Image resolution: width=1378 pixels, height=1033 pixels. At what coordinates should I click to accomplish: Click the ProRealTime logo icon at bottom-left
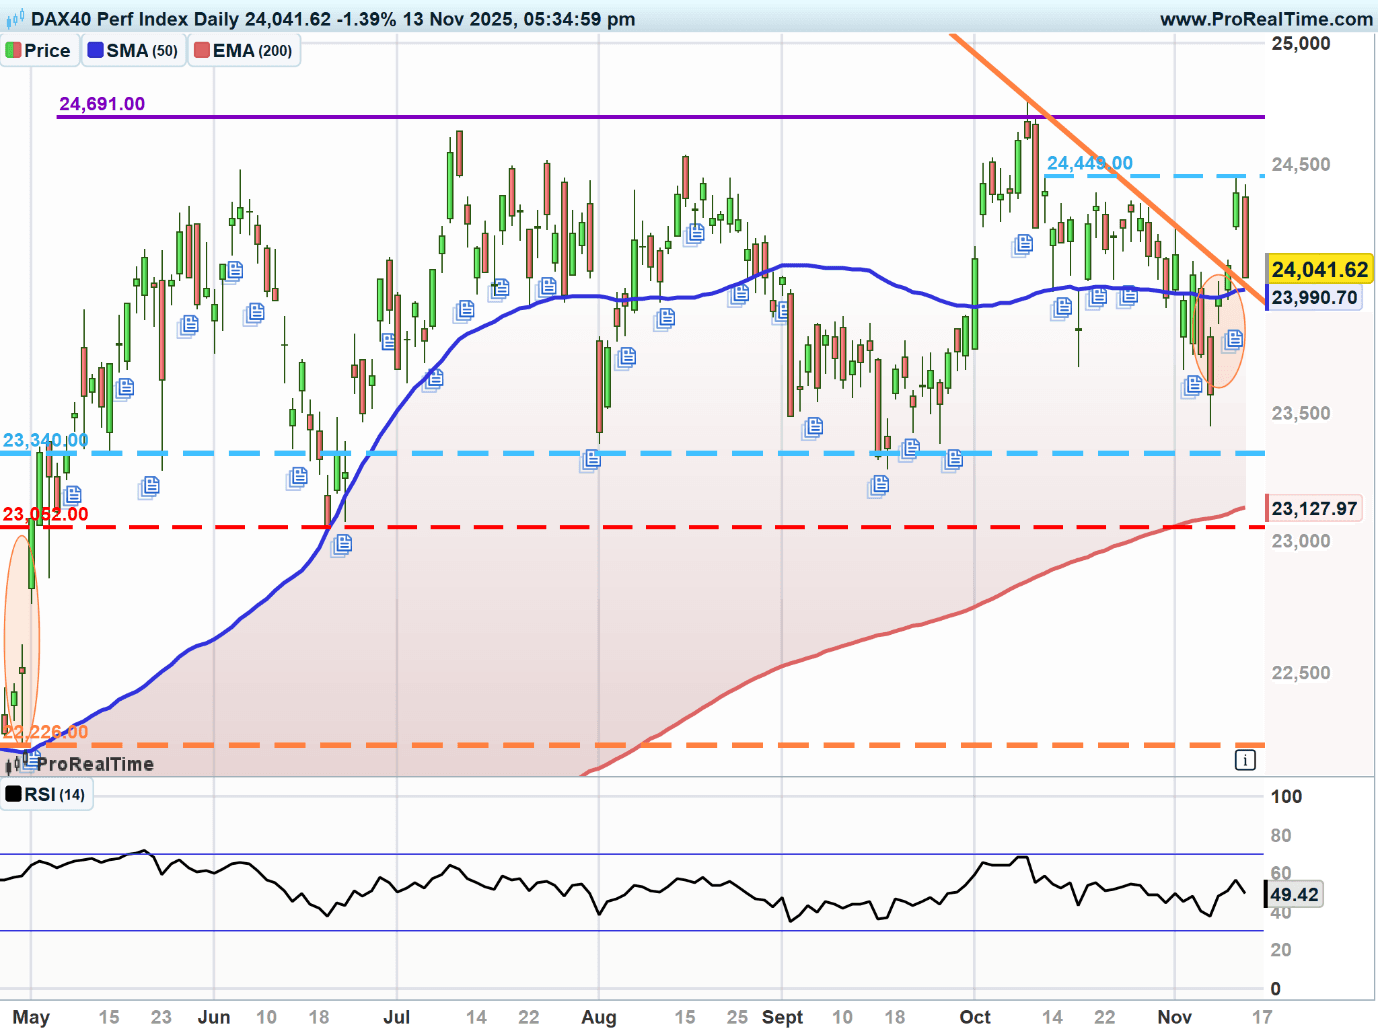(14, 765)
